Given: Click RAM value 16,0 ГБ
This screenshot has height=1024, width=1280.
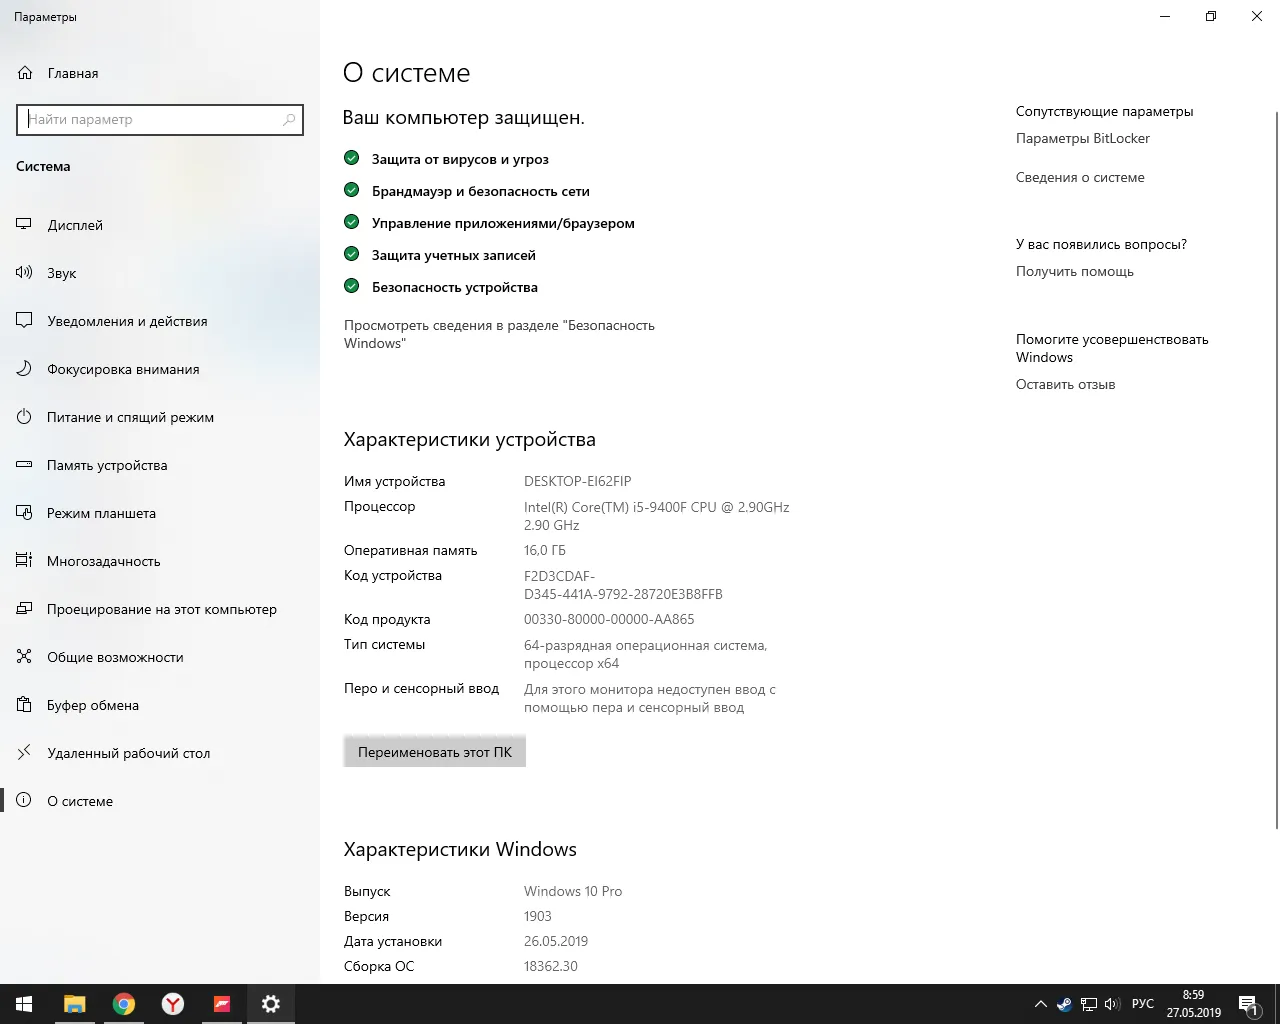Looking at the screenshot, I should (x=545, y=550).
